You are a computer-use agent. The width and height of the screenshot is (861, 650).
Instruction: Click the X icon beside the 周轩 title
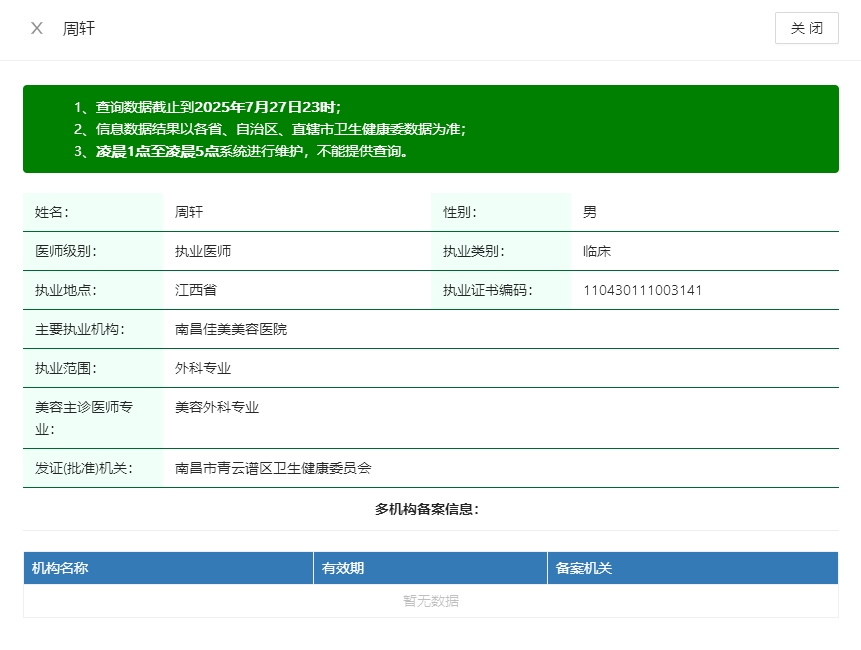[x=37, y=28]
